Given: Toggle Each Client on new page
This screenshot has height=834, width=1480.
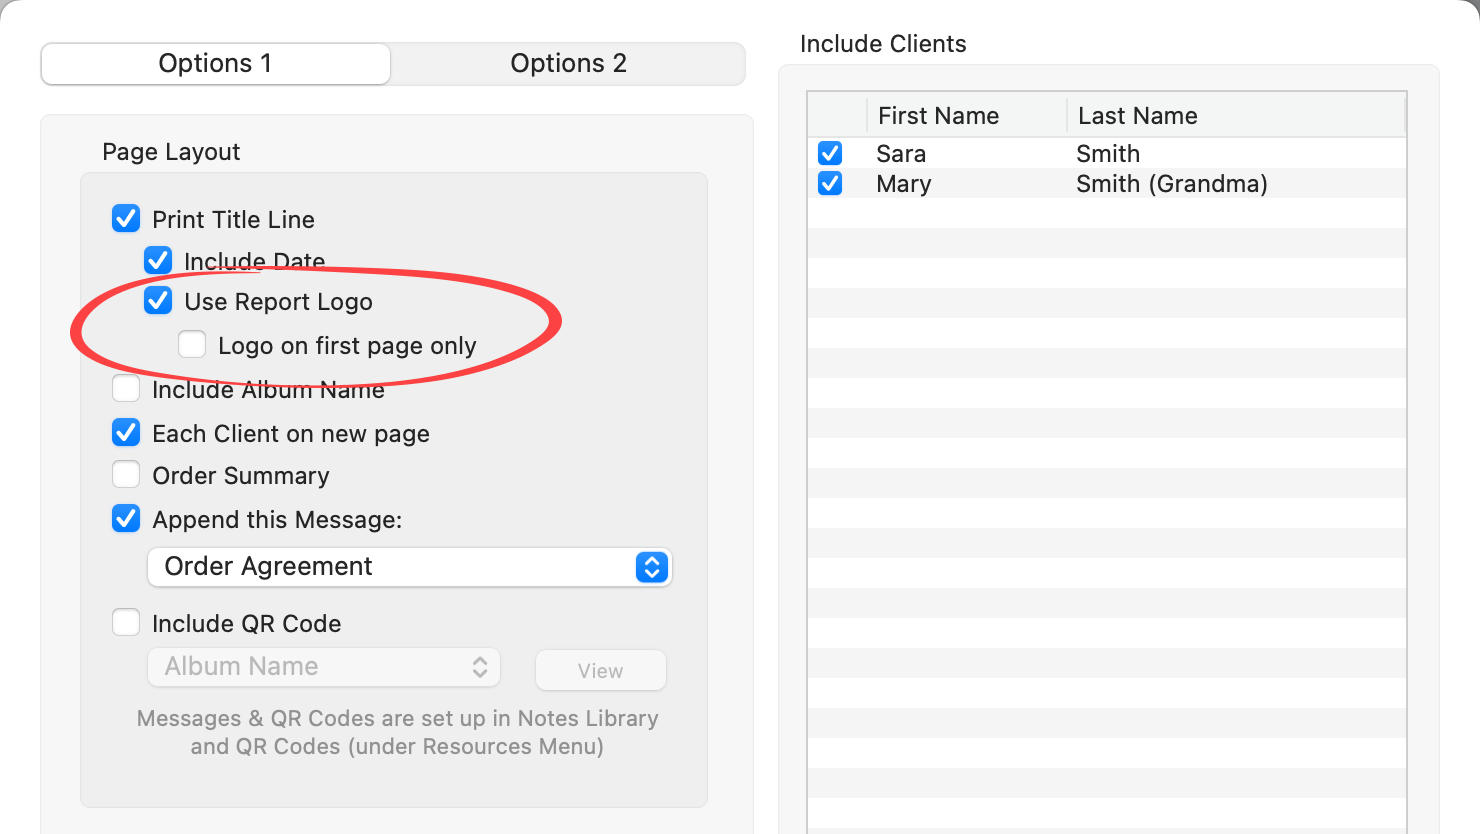Looking at the screenshot, I should point(126,433).
